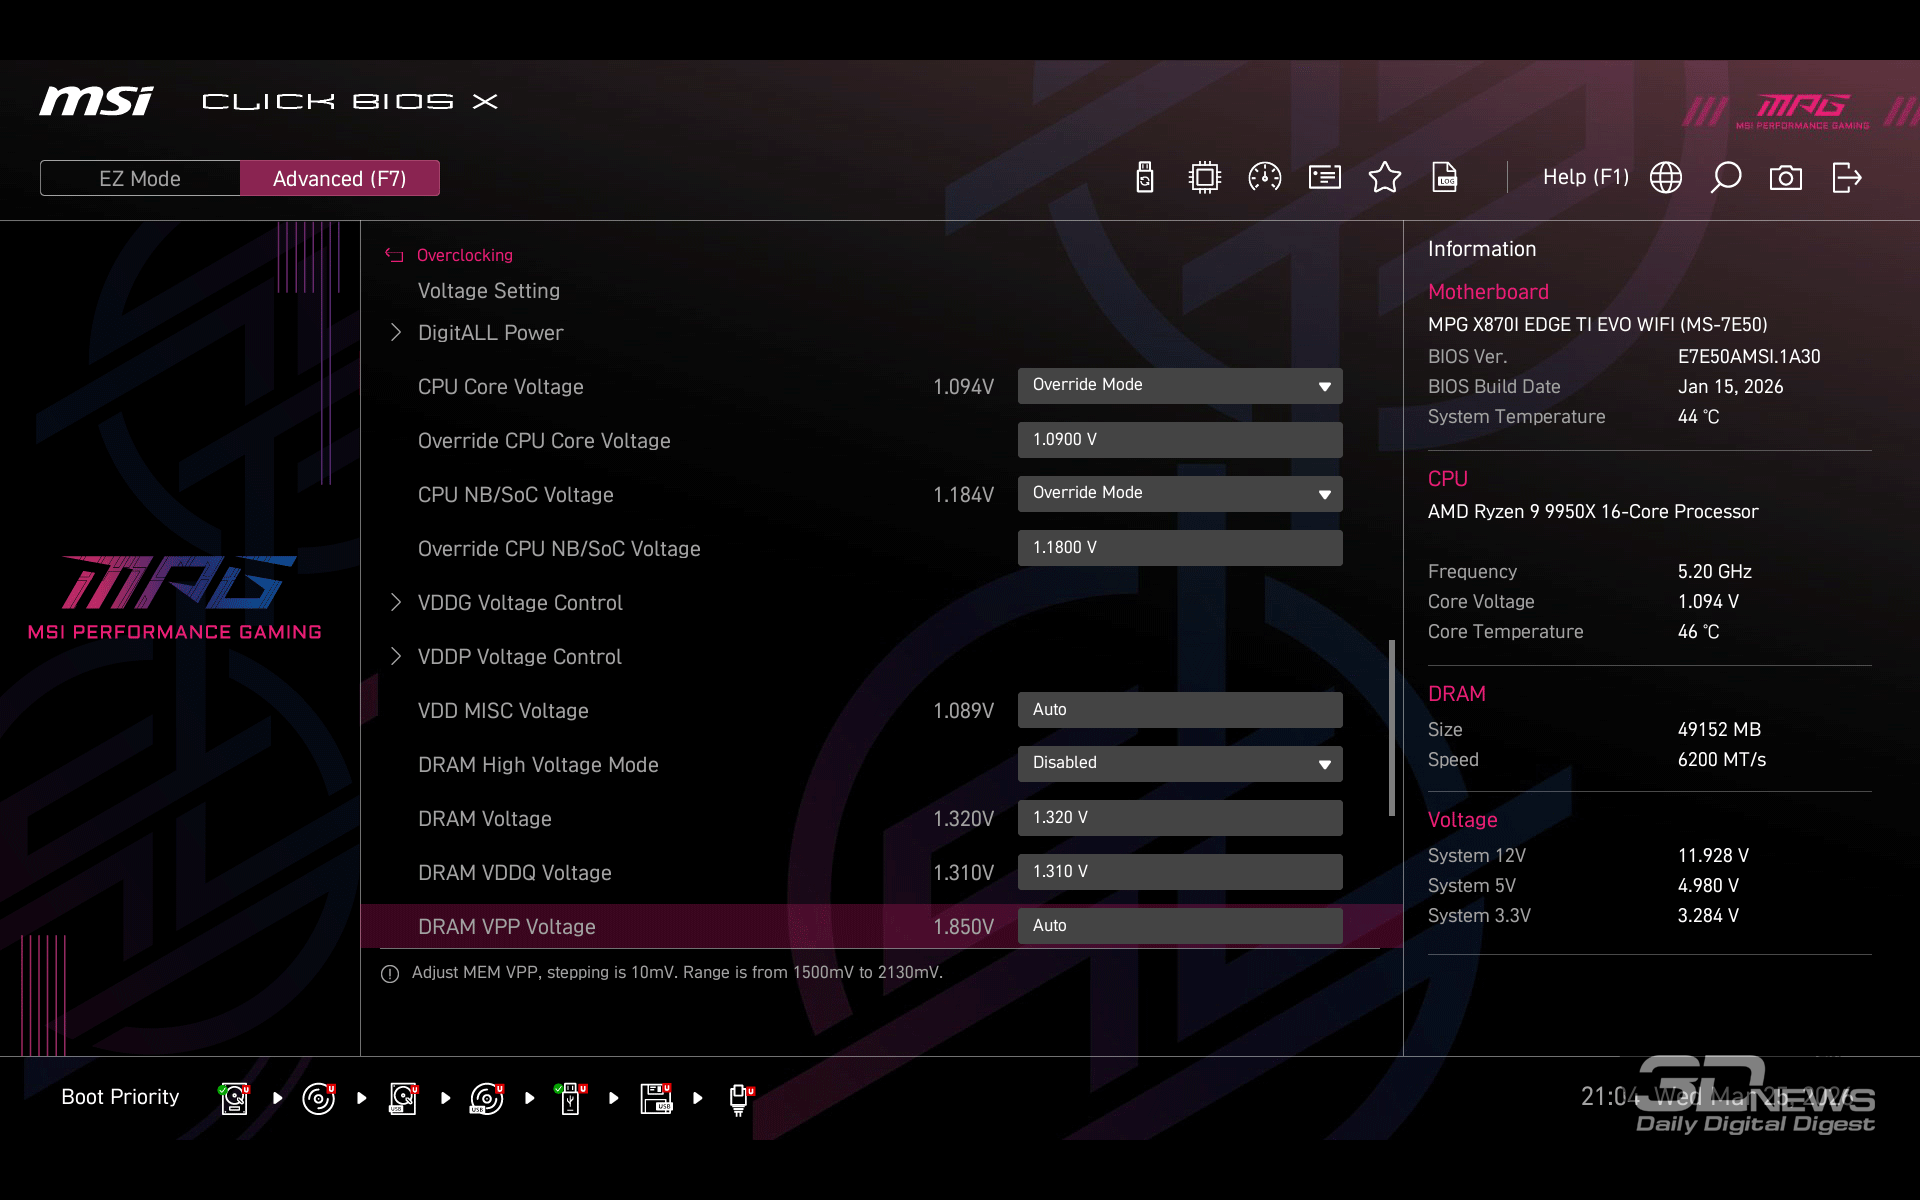
Task: Take screenshot using the camera icon
Action: [x=1786, y=178]
